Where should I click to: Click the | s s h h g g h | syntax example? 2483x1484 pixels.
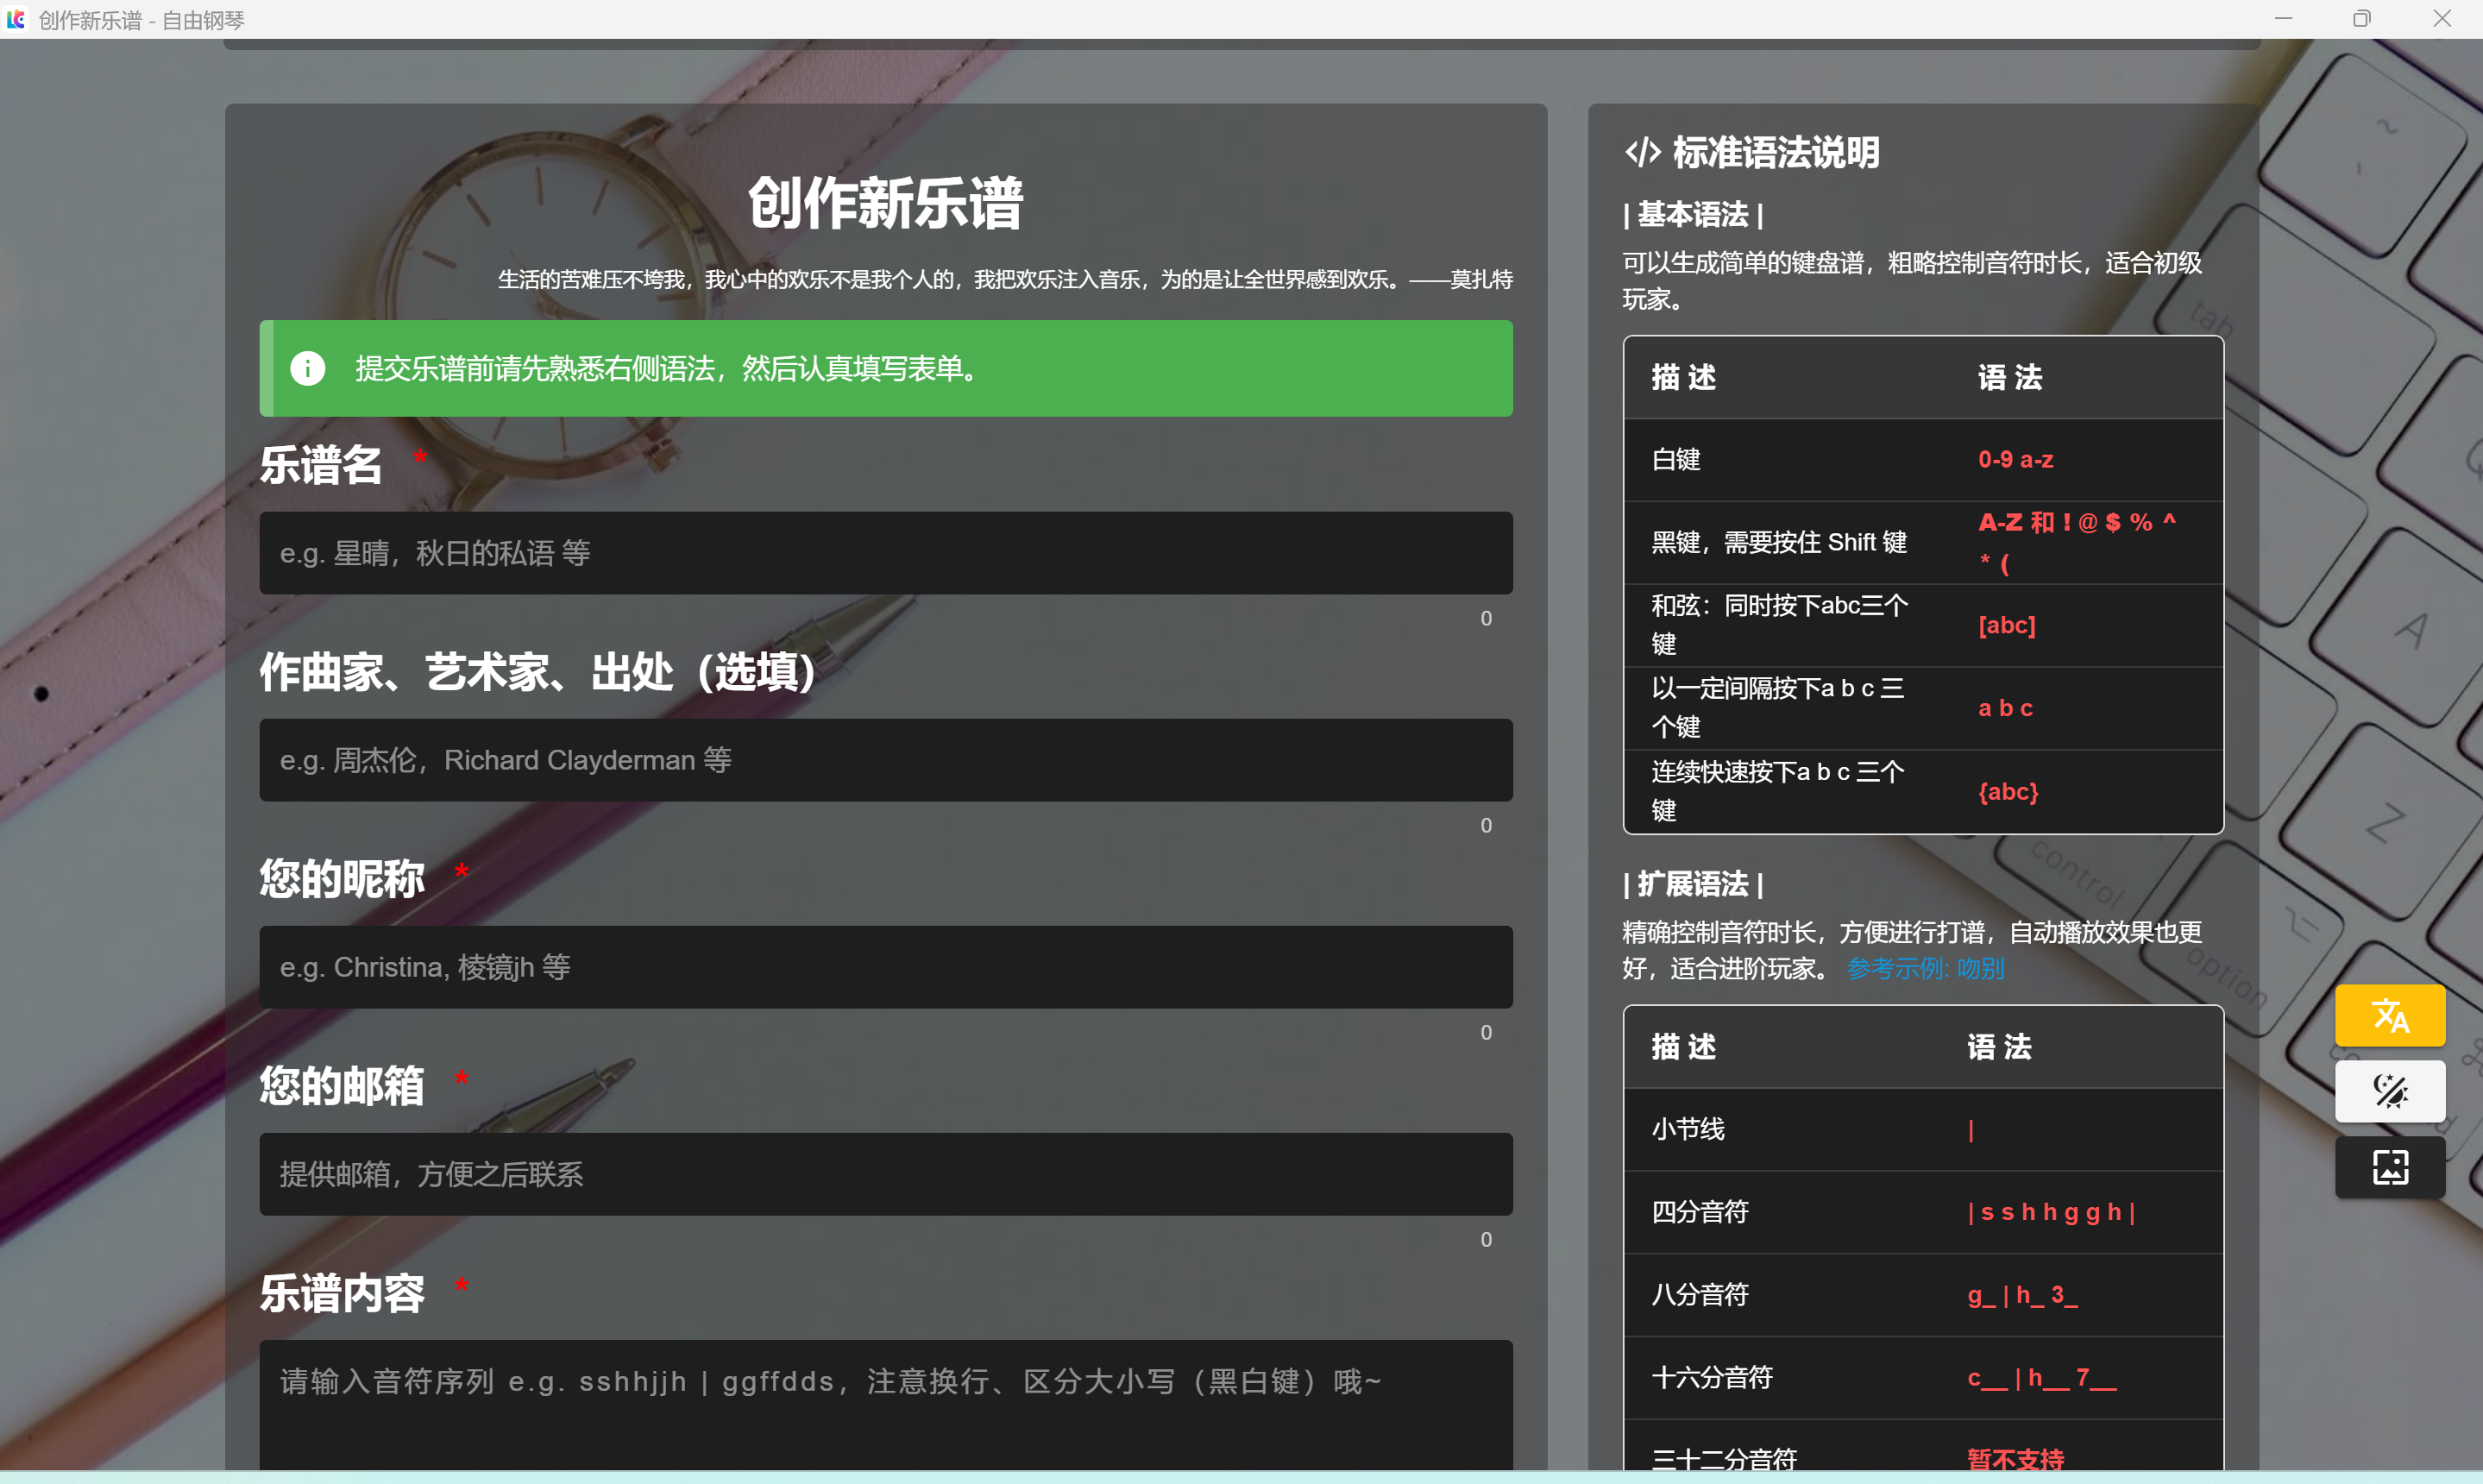point(2051,1212)
